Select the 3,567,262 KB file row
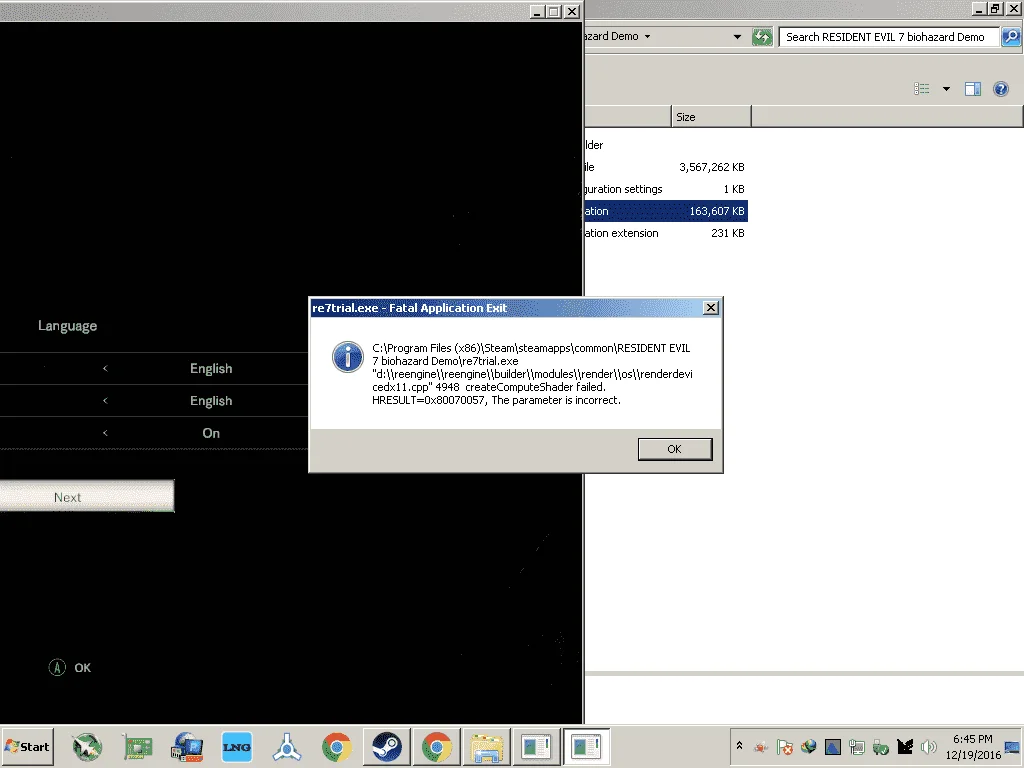The height and width of the screenshot is (768, 1024). click(x=665, y=167)
